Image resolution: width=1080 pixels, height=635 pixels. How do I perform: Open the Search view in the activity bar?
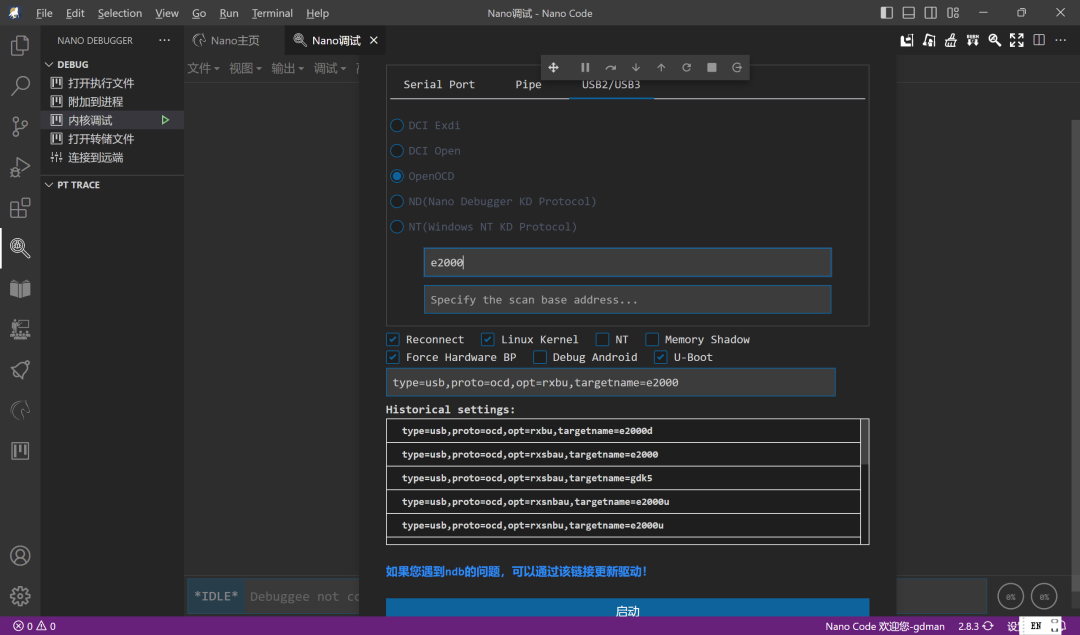click(20, 86)
